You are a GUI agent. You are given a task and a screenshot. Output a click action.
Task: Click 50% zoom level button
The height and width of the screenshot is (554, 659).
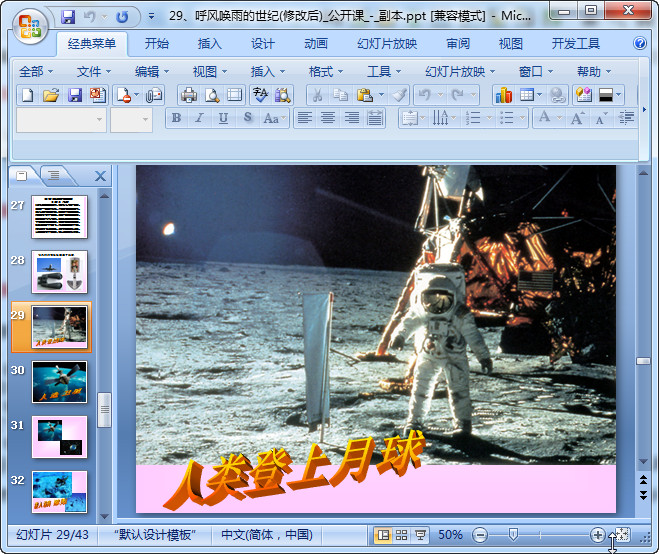click(x=450, y=535)
